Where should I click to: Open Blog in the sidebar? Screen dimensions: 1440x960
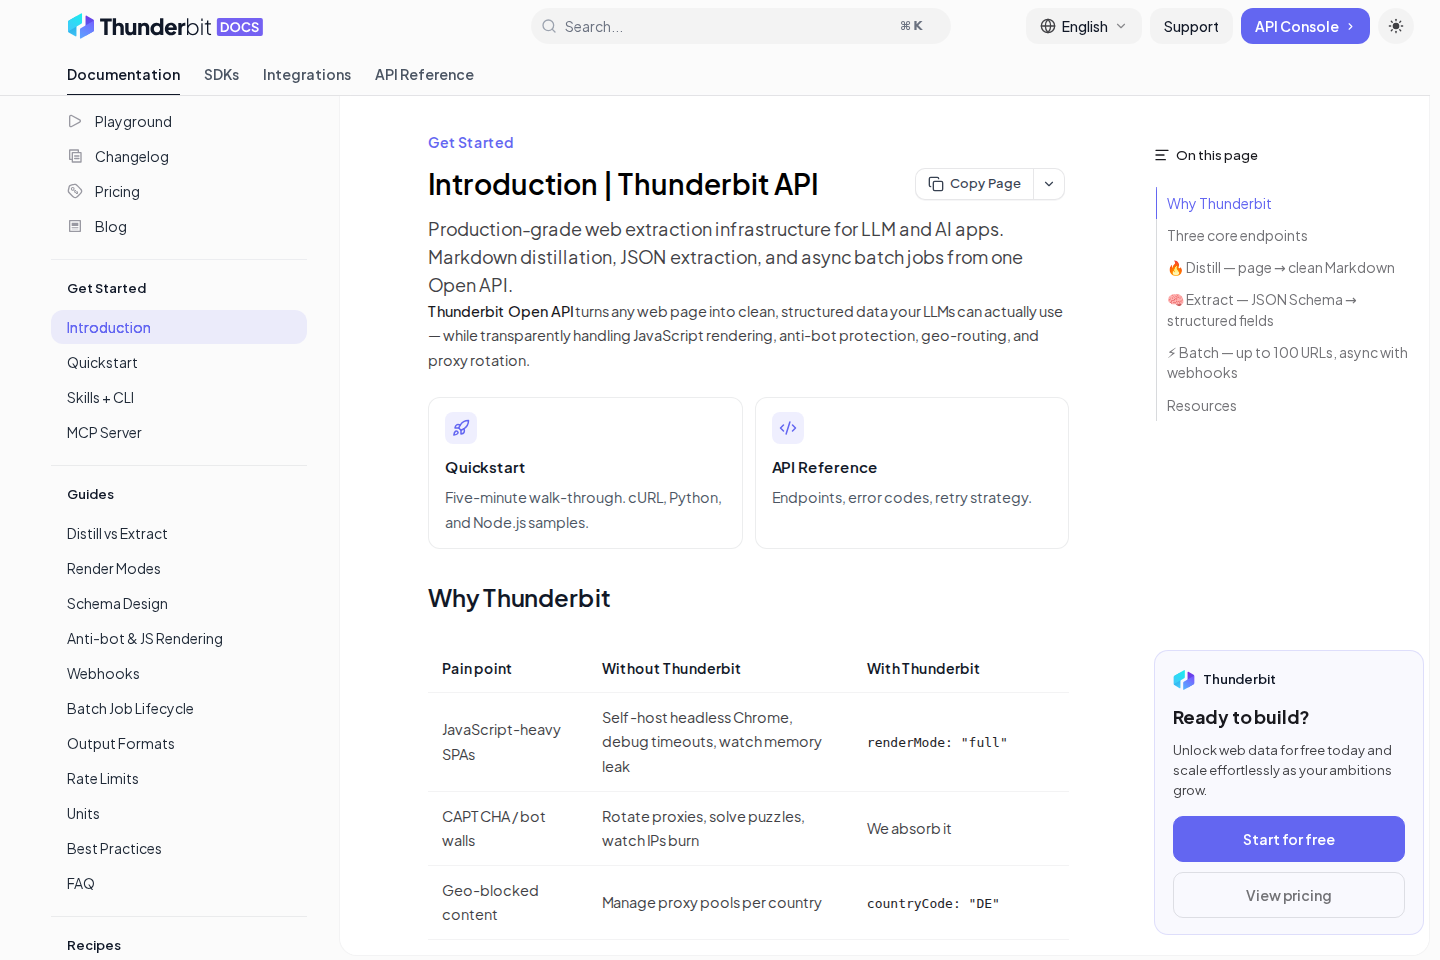[179, 226]
